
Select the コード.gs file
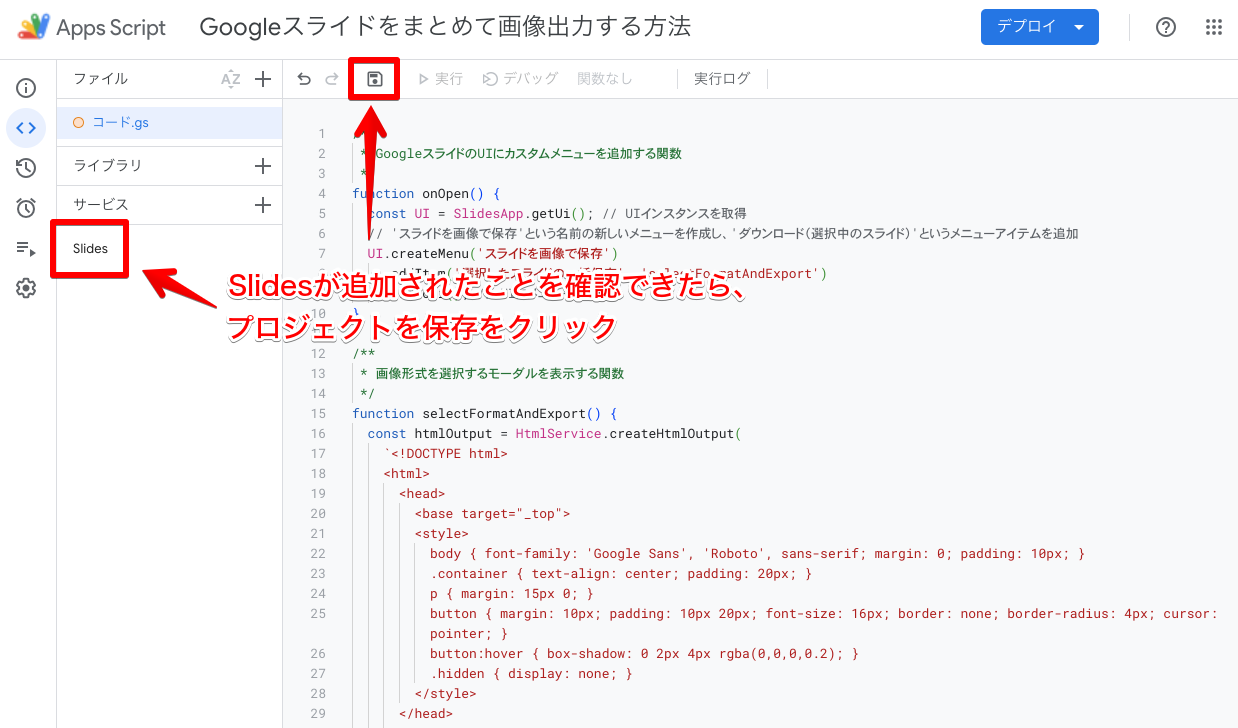120,123
